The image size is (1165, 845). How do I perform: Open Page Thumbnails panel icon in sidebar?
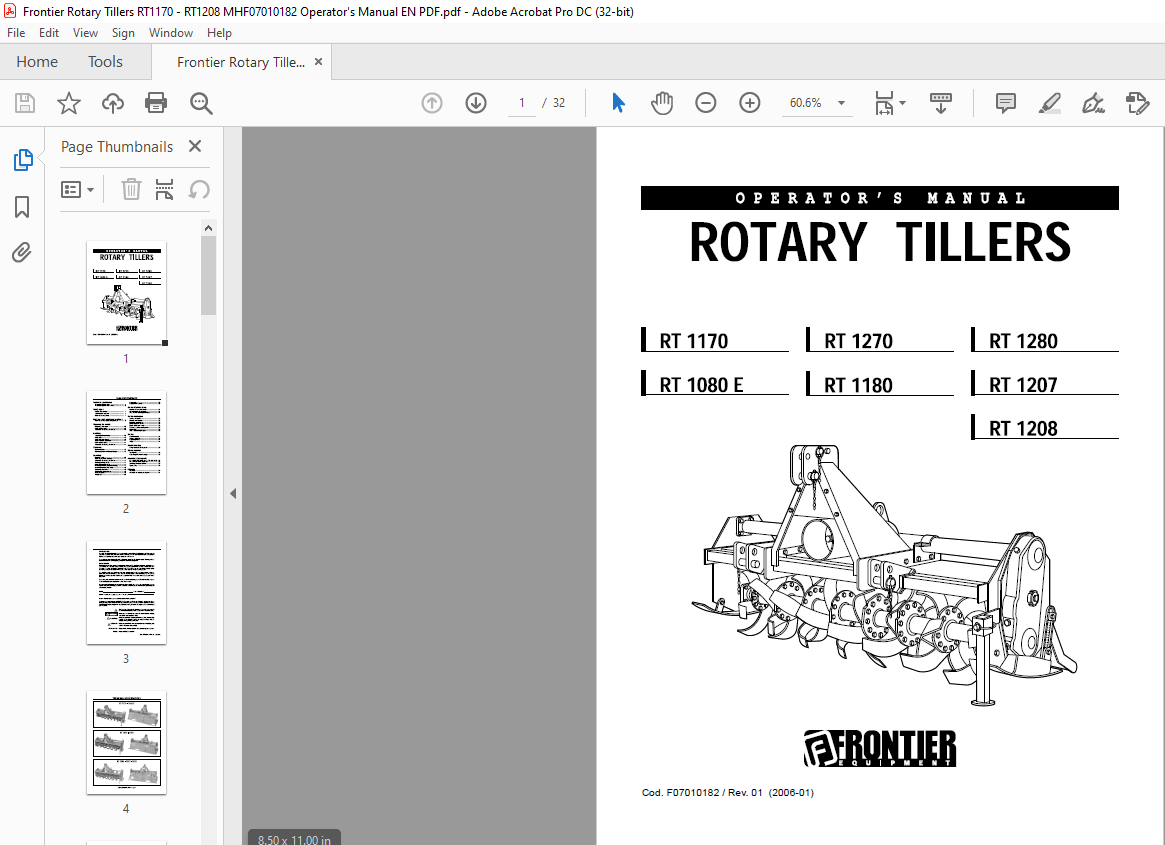[x=22, y=159]
